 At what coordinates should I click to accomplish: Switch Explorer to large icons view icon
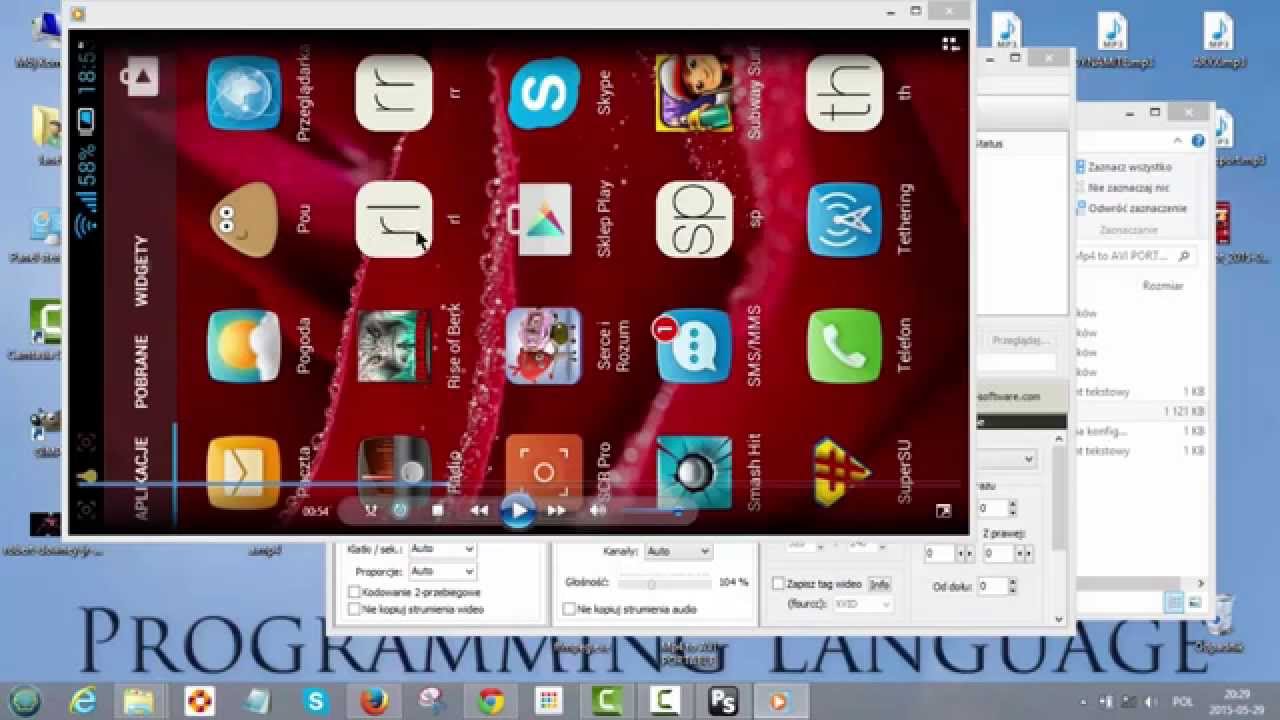tap(1194, 602)
